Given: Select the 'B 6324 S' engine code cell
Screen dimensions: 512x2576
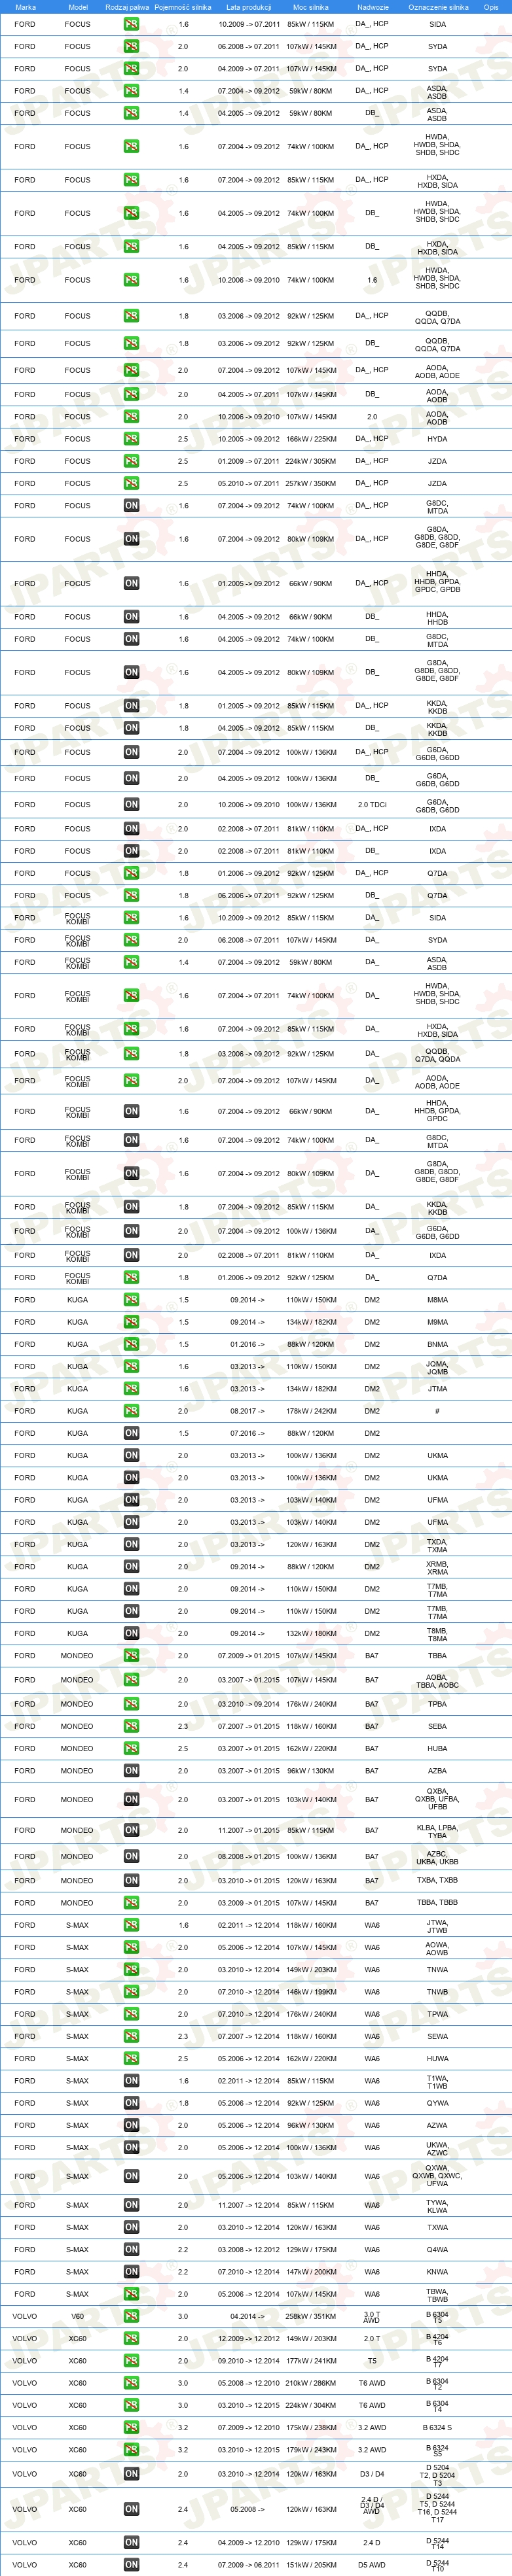Looking at the screenshot, I should click(x=437, y=2427).
